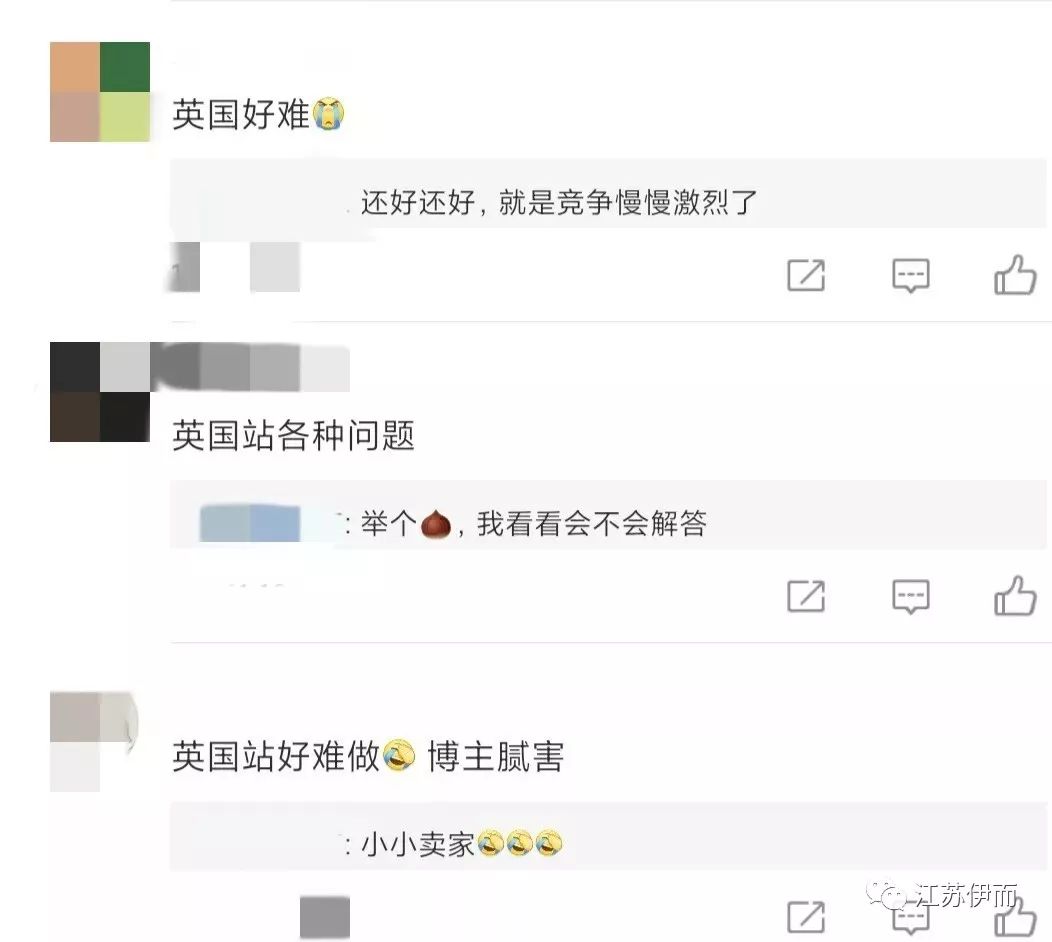The width and height of the screenshot is (1052, 942).
Task: Reply to the '英国站各种问题' comment
Action: coord(910,596)
